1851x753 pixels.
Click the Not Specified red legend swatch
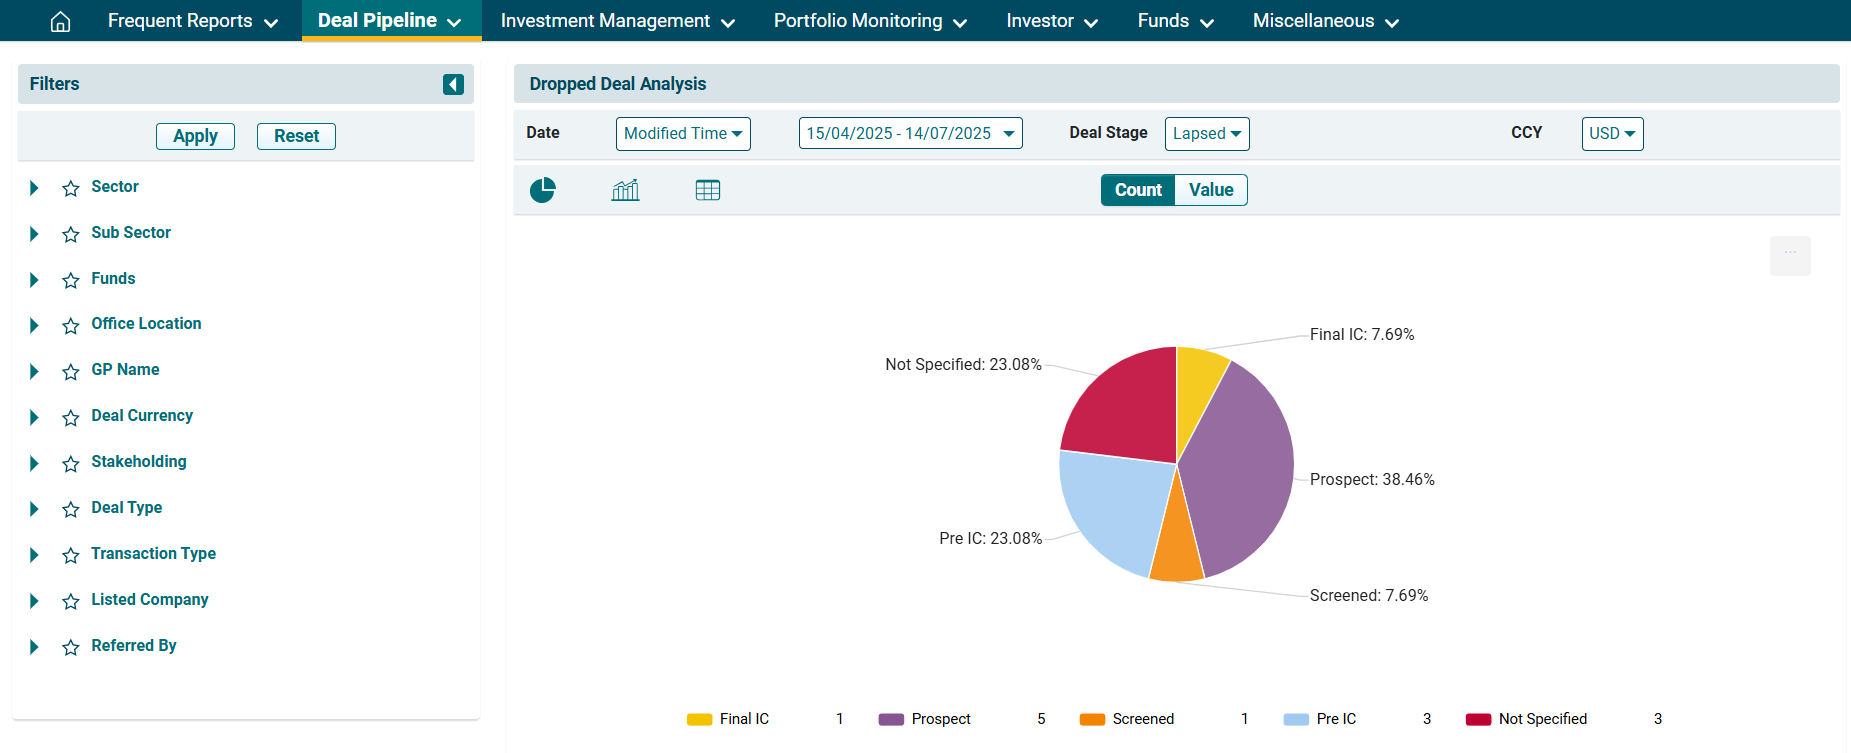click(1478, 719)
